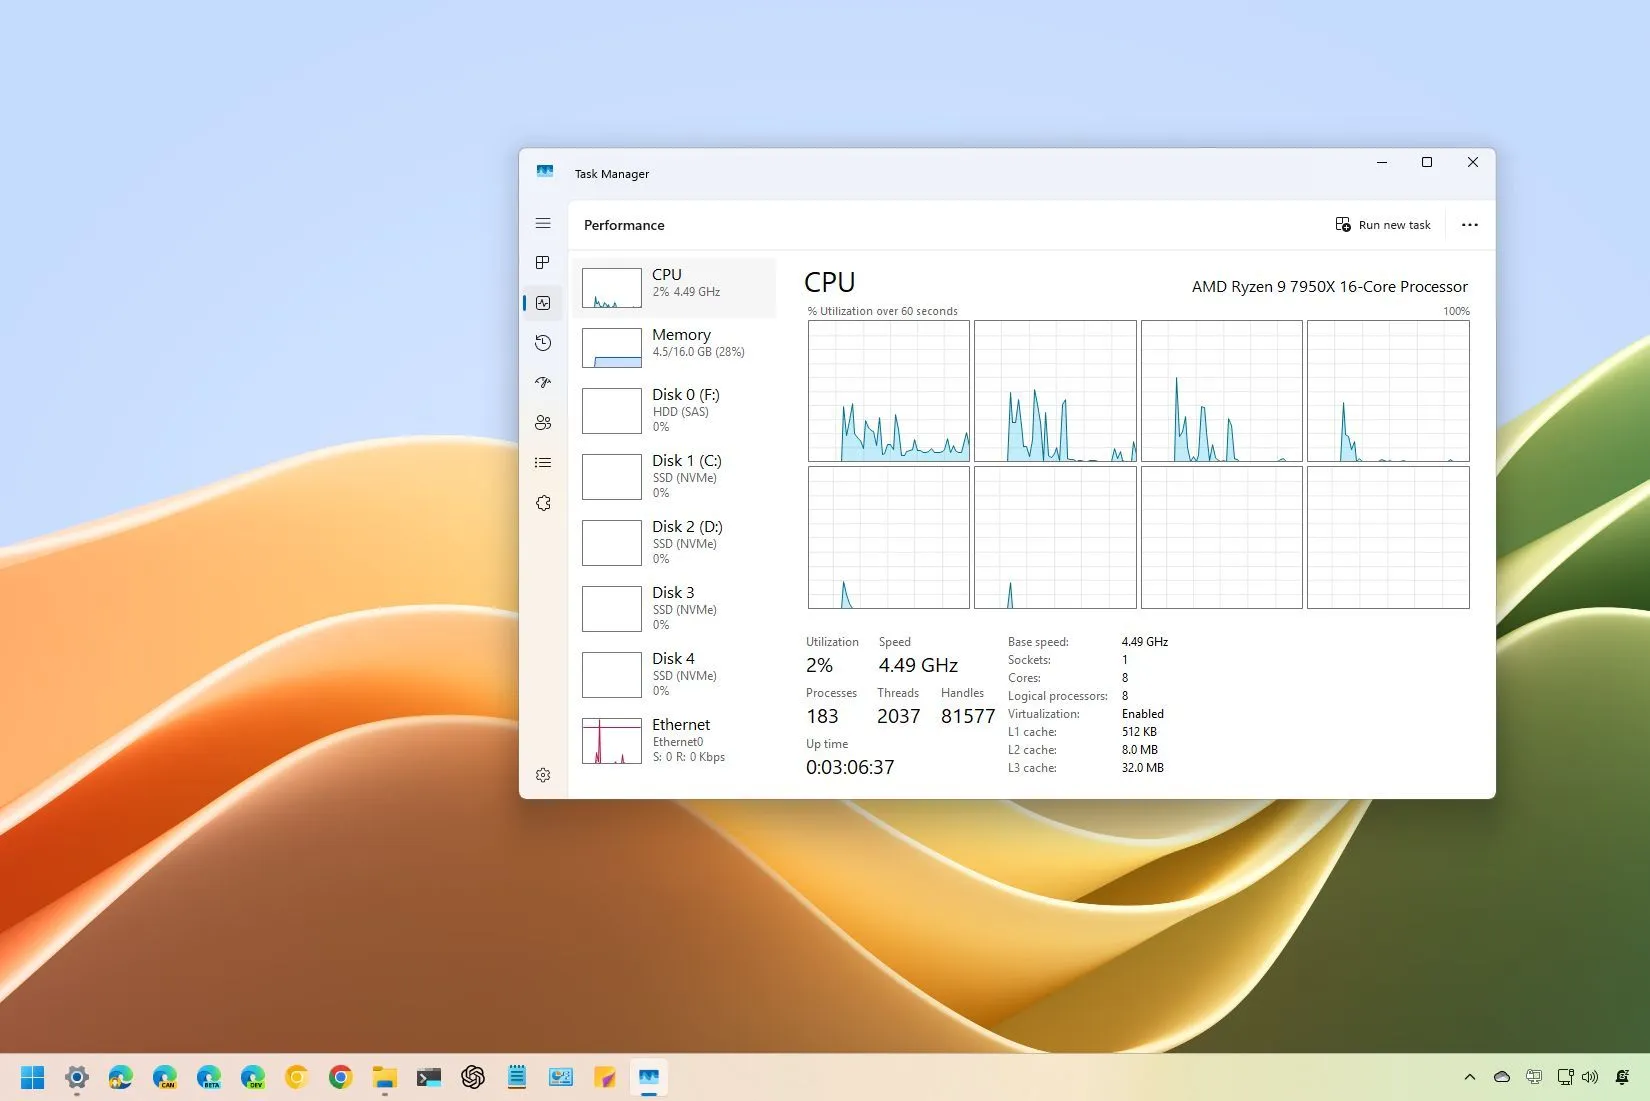Open the Users page icon
Image resolution: width=1650 pixels, height=1101 pixels.
coord(543,423)
